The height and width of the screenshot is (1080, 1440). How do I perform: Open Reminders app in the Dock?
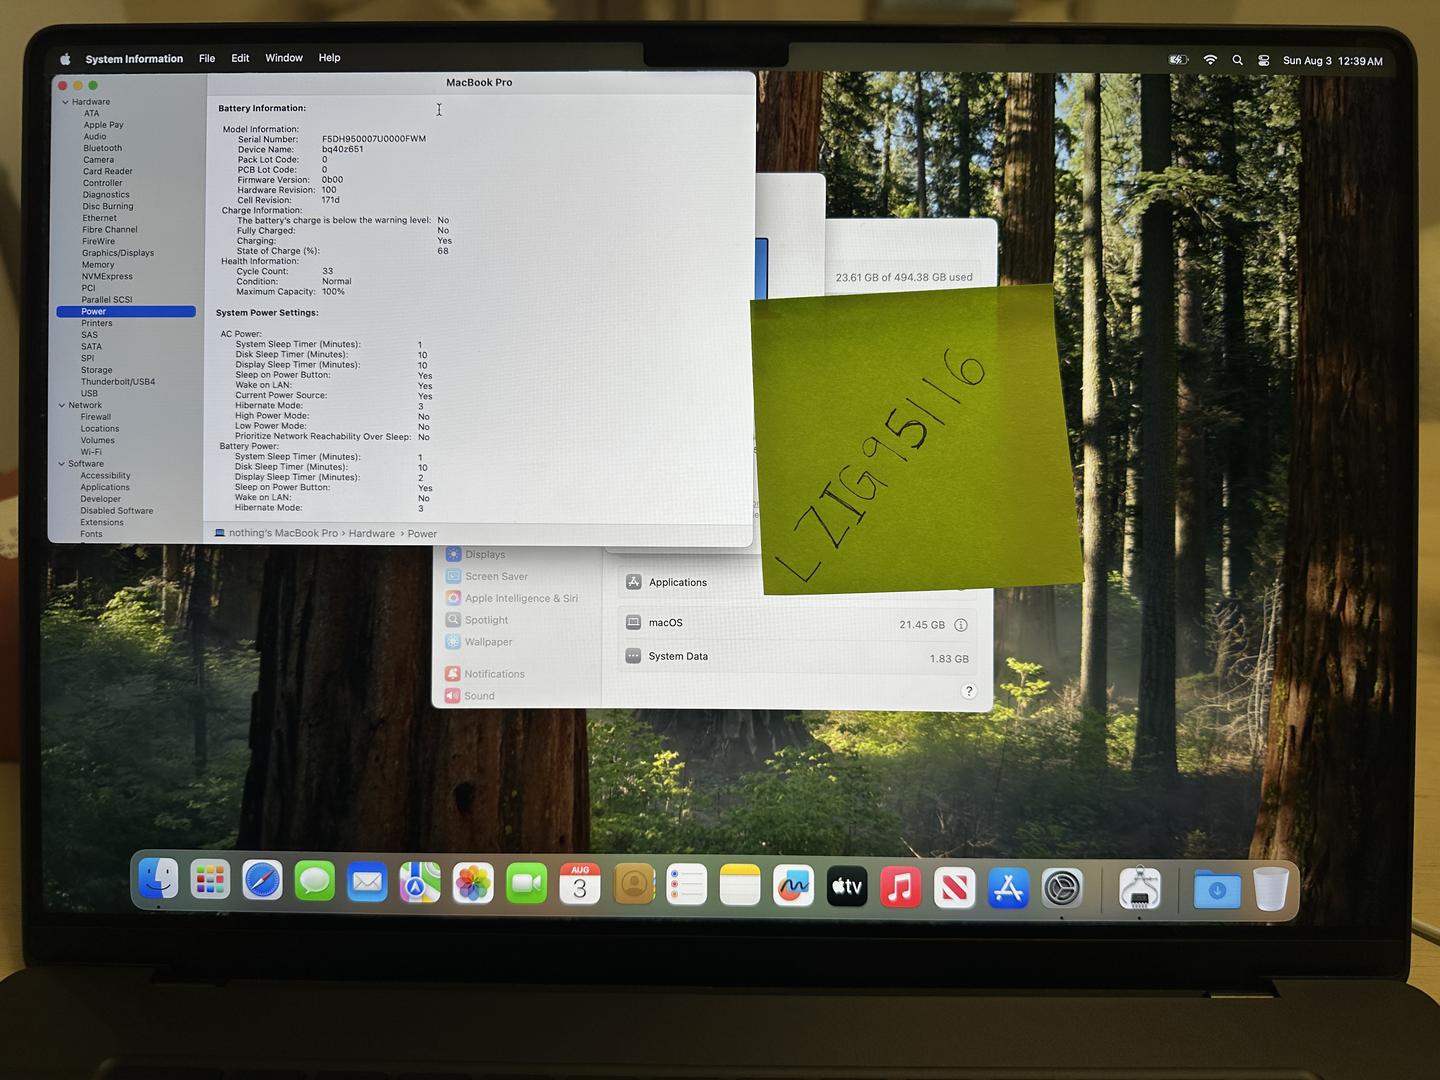[x=687, y=885]
